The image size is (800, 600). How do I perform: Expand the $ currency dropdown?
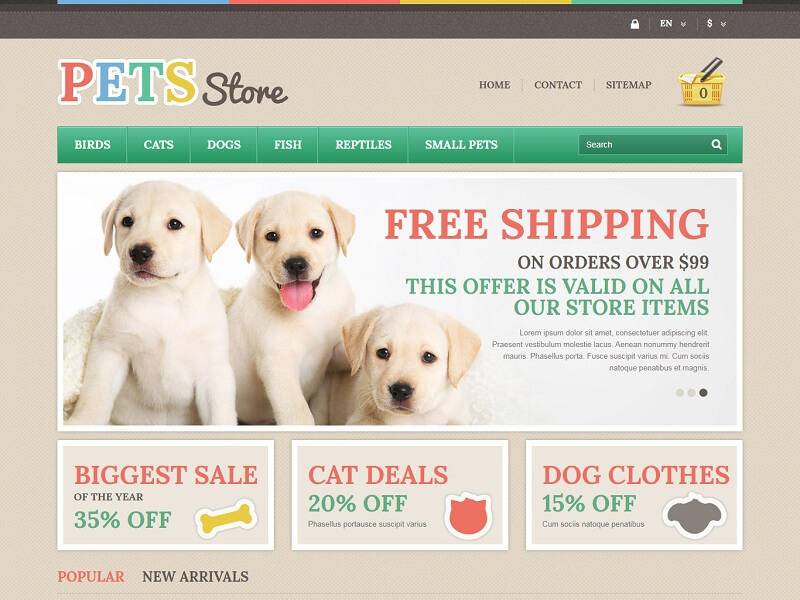[x=716, y=23]
